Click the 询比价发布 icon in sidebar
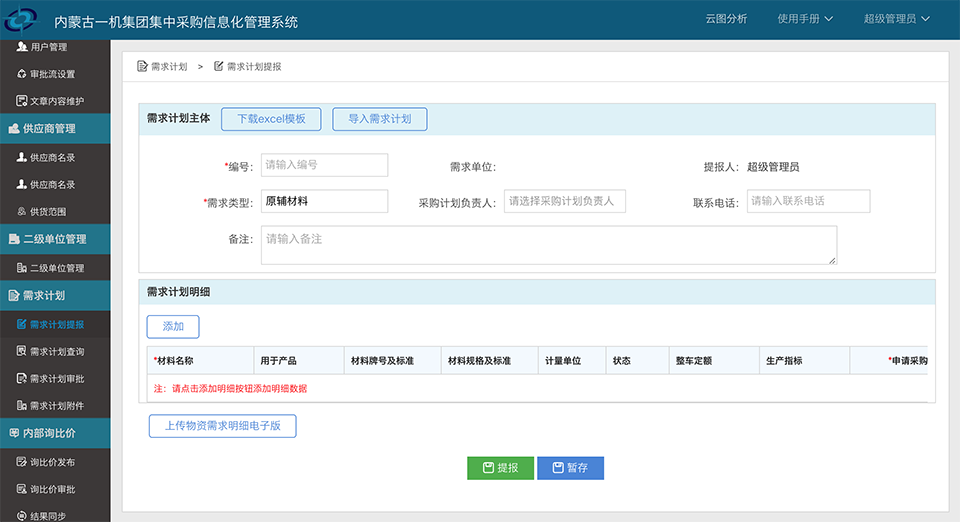Viewport: 960px width, 522px height. click(x=21, y=462)
